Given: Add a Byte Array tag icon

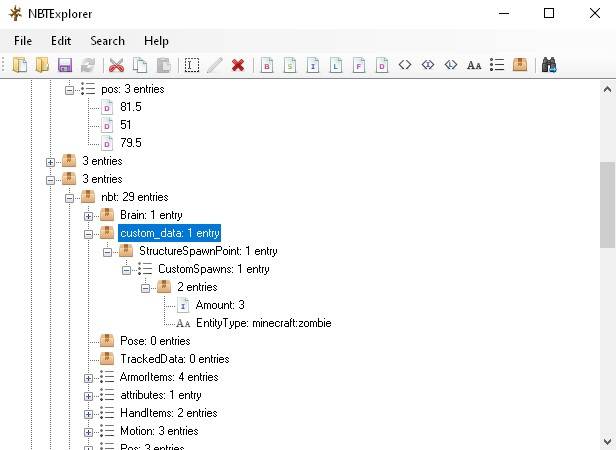Looking at the screenshot, I should [x=405, y=64].
